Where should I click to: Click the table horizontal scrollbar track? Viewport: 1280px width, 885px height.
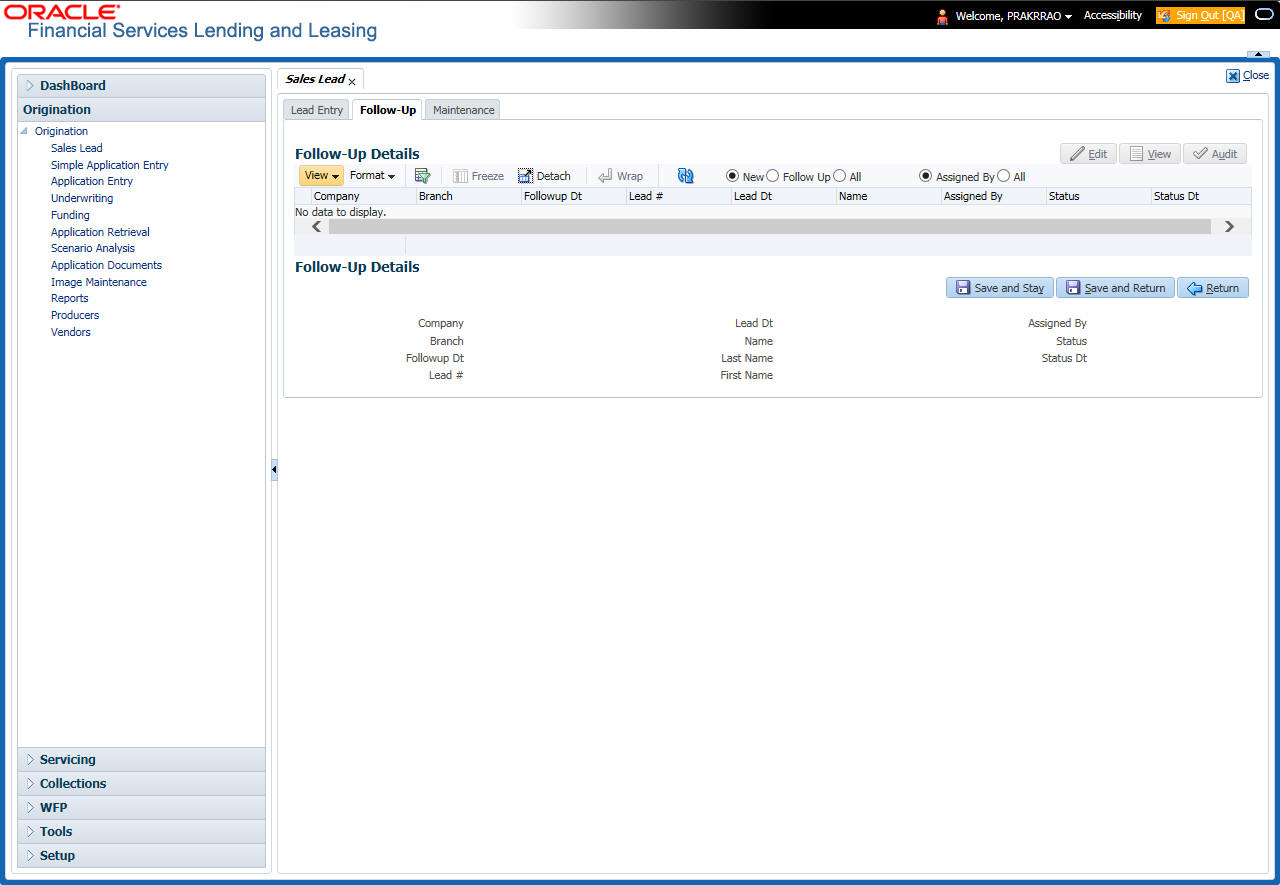770,227
